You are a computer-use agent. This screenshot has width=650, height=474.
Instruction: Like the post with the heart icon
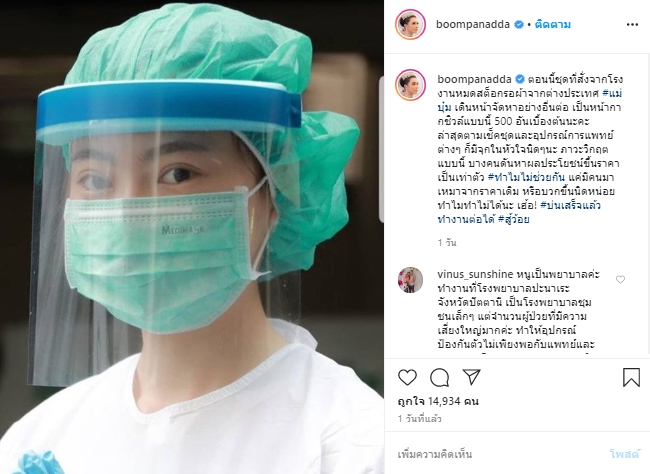tap(407, 377)
